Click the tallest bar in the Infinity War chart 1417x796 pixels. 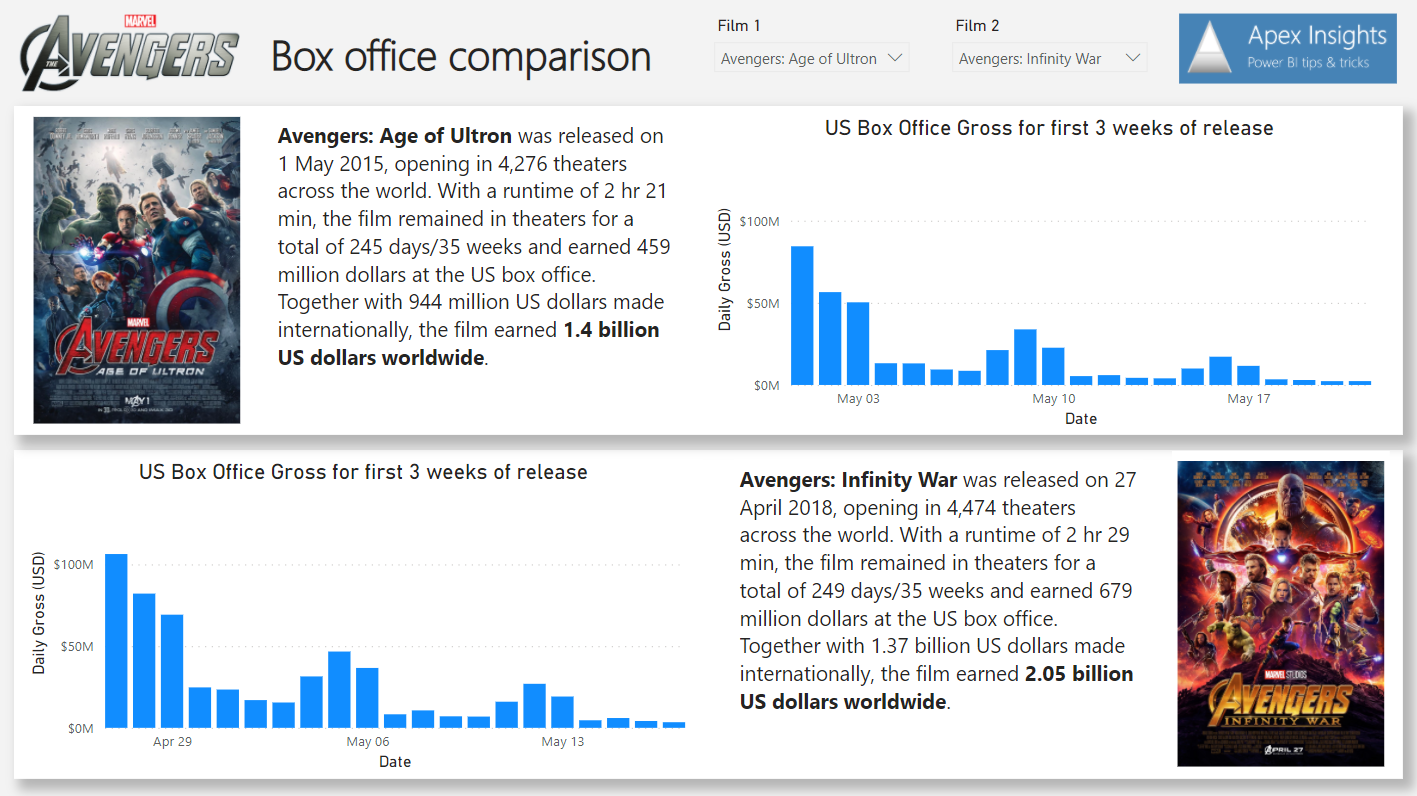116,641
